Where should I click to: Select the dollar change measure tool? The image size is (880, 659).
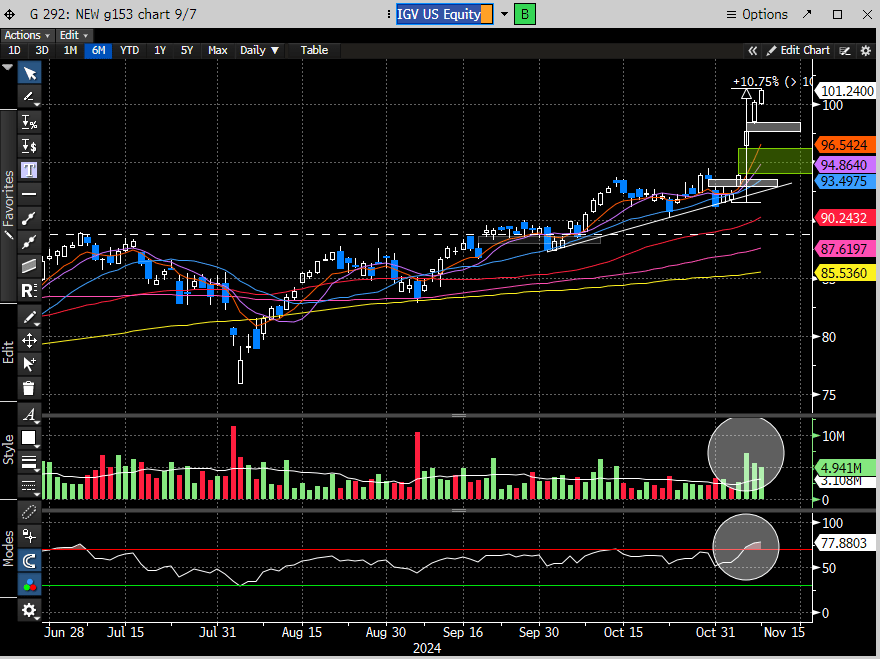29,147
